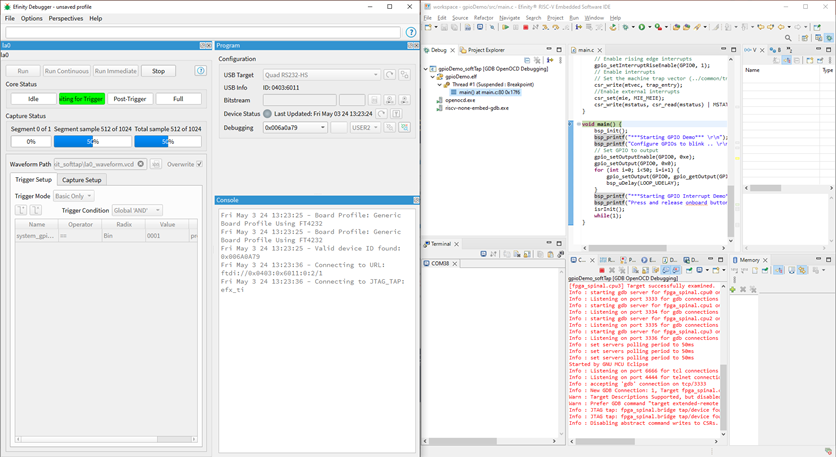This screenshot has height=457, width=836.
Task: Click Open a Terminal monitor icon in IDE toolbar
Action: pos(480,27)
